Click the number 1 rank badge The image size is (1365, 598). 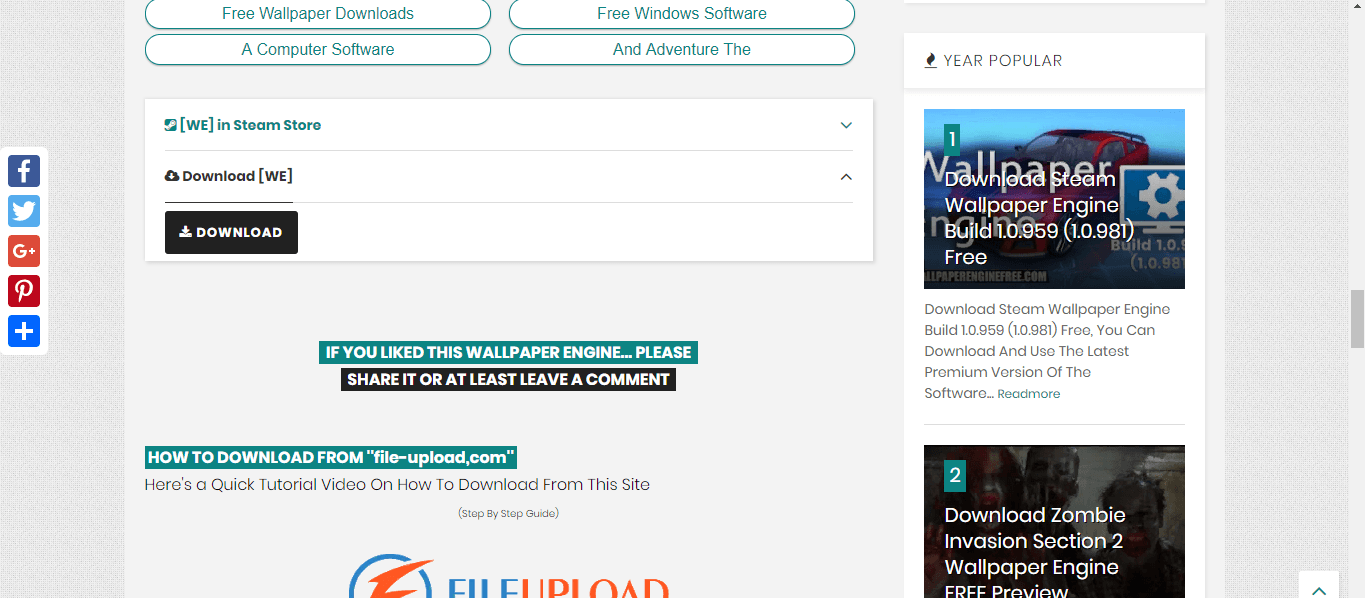[x=952, y=139]
